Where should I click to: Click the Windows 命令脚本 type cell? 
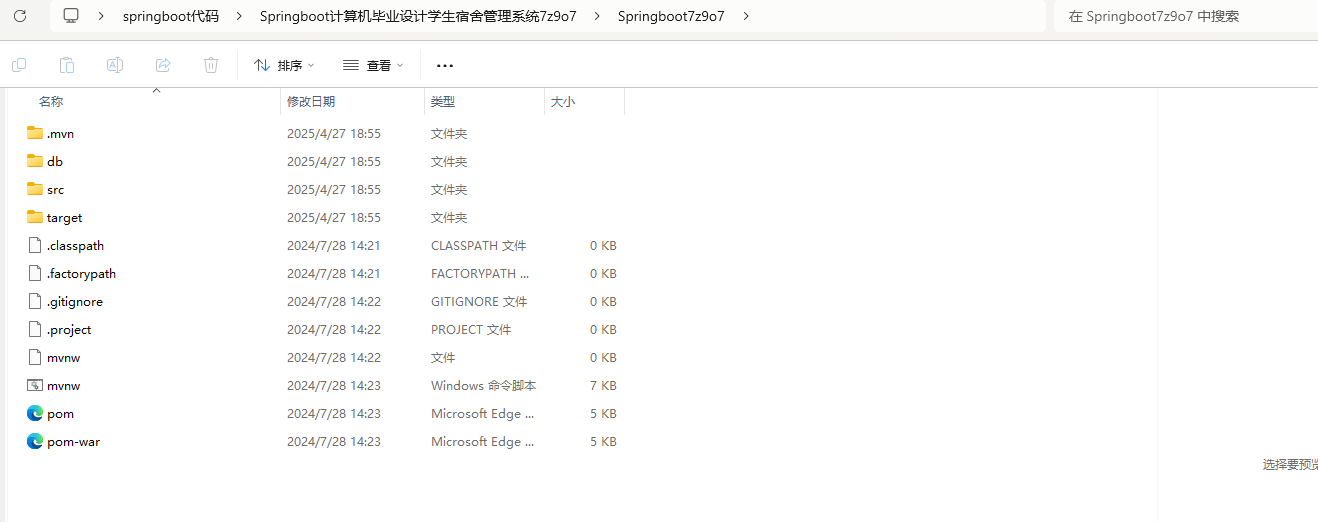(483, 385)
